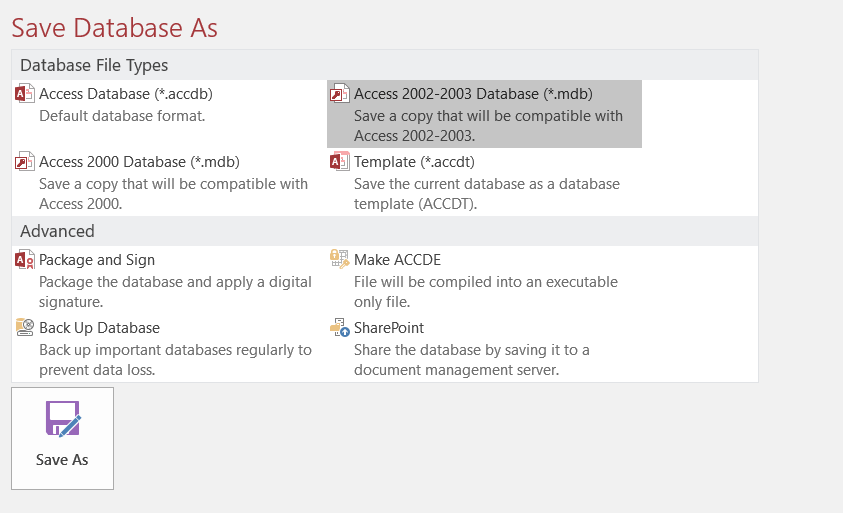
Task: Choose the 'Make ACCDE' option label
Action: [397, 260]
